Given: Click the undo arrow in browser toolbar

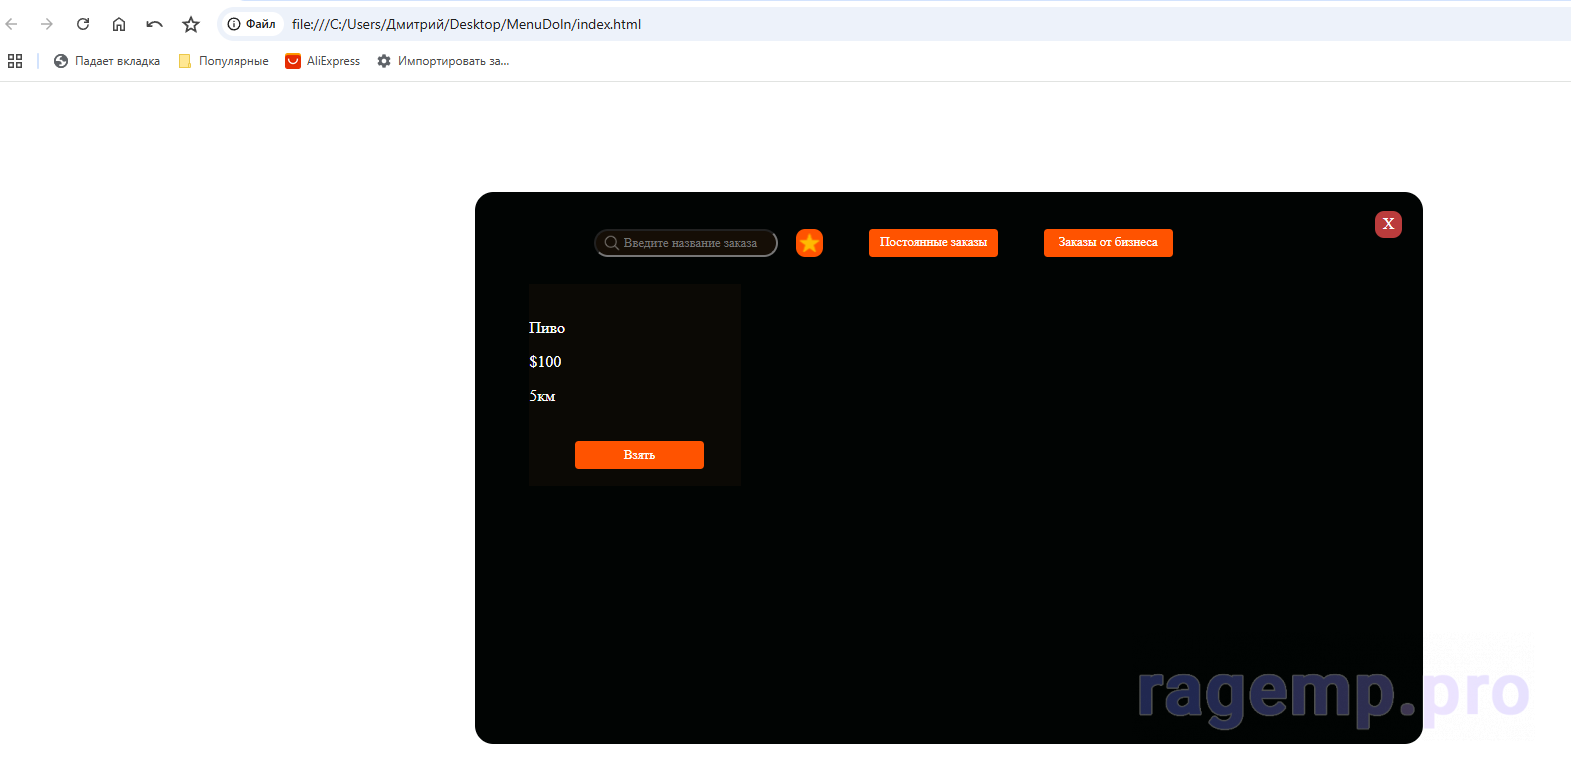Looking at the screenshot, I should (154, 24).
